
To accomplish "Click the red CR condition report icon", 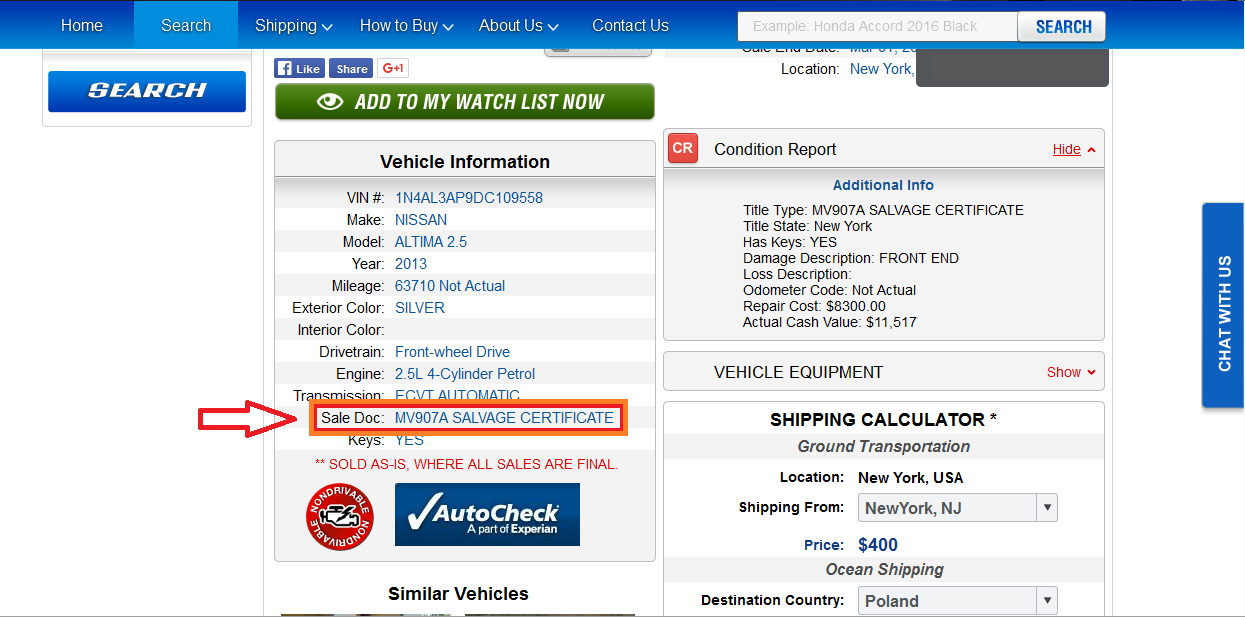I will (683, 148).
